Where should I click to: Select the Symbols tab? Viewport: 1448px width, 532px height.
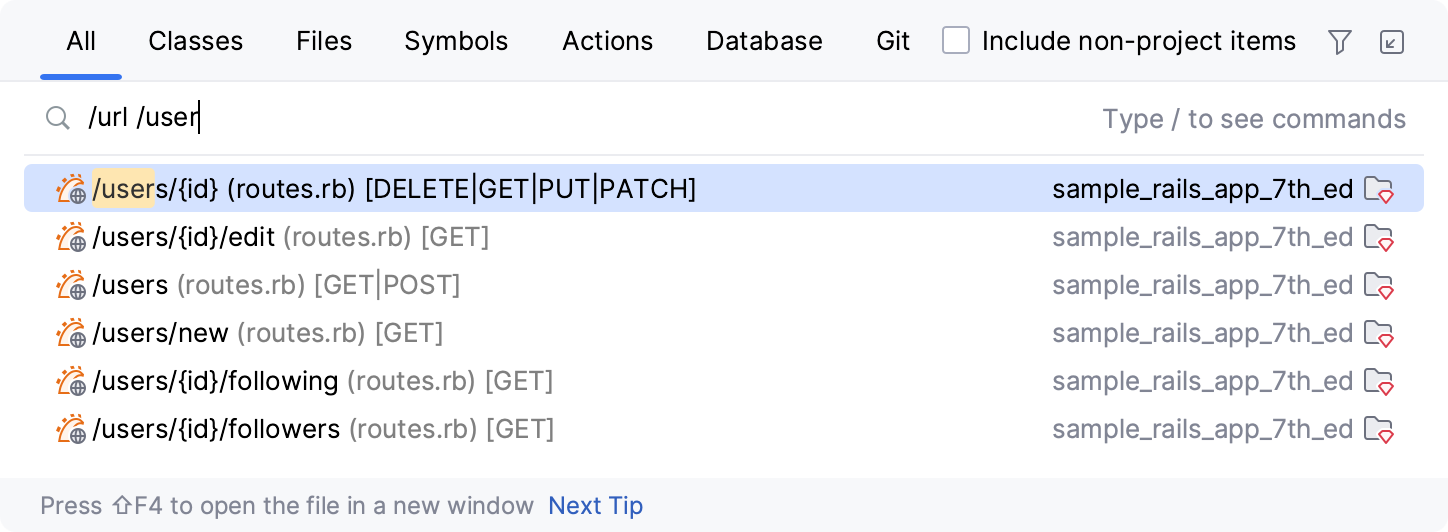(456, 41)
